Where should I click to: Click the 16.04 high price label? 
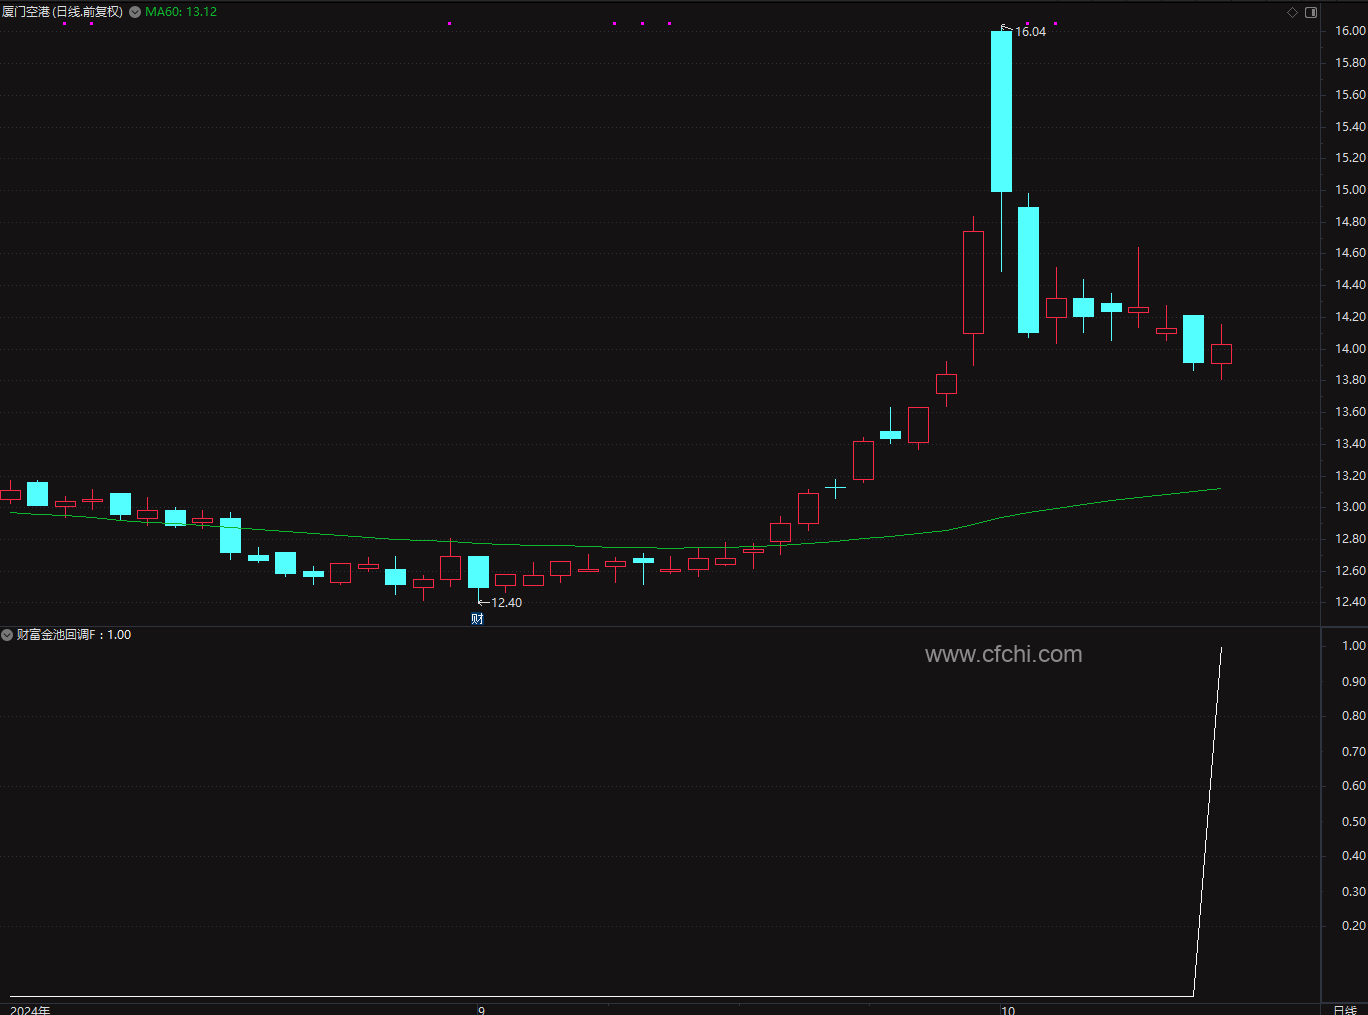click(1030, 32)
